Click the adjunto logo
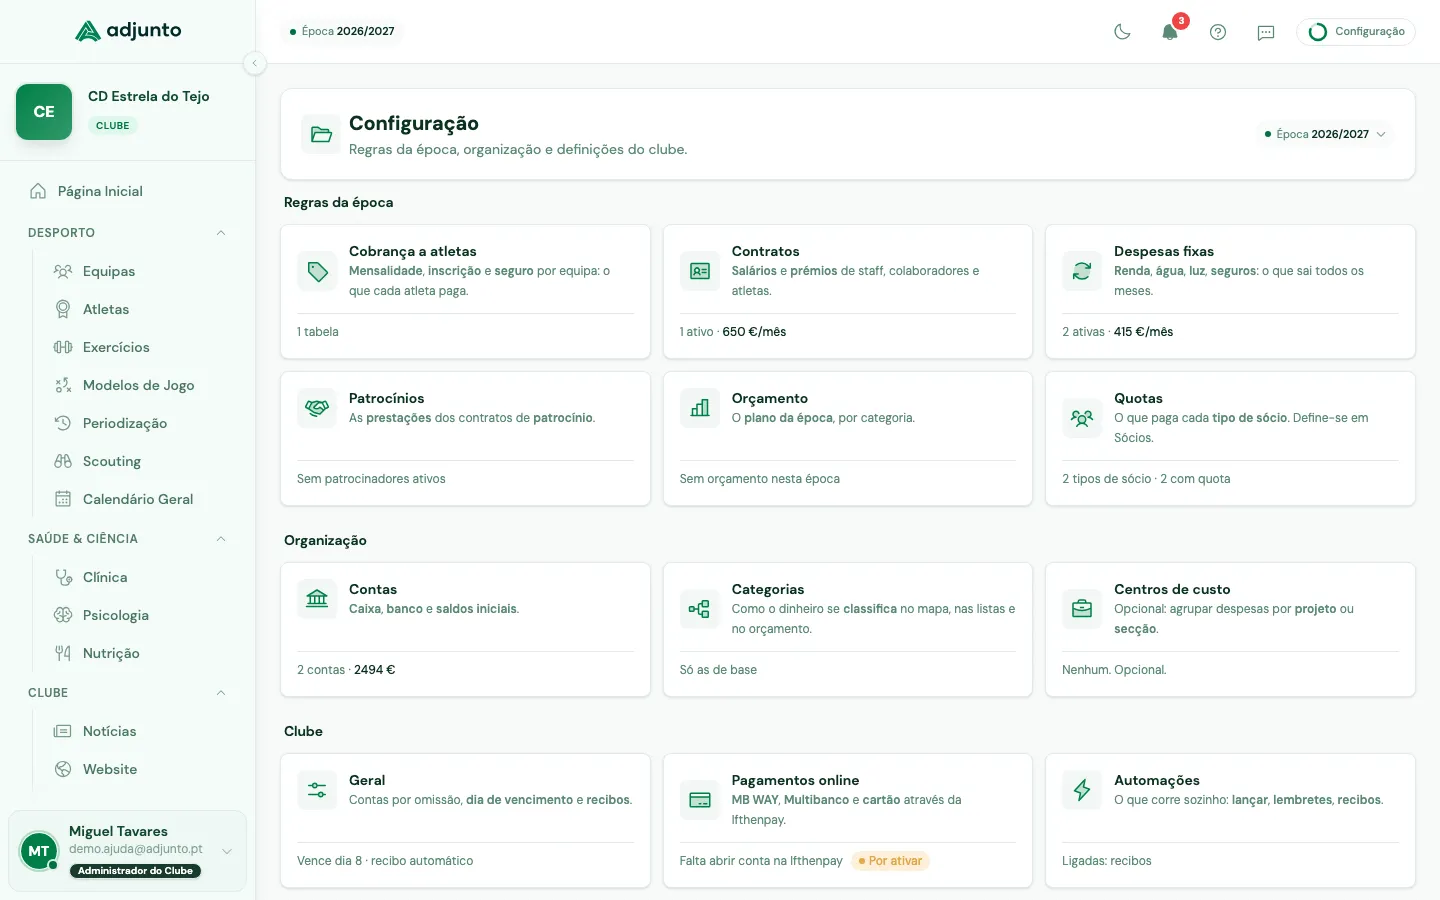The height and width of the screenshot is (900, 1440). pyautogui.click(x=128, y=31)
